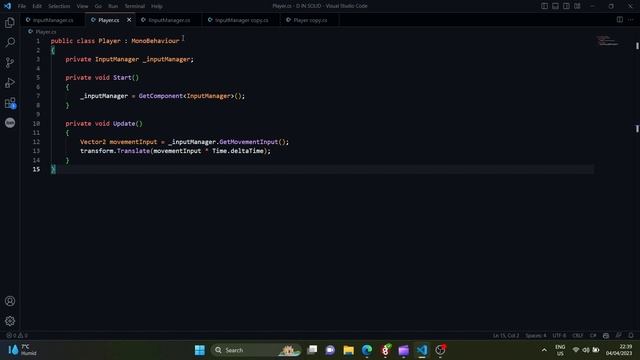Open the View menu
Screen dimensions: 640x360
(x=82, y=6)
